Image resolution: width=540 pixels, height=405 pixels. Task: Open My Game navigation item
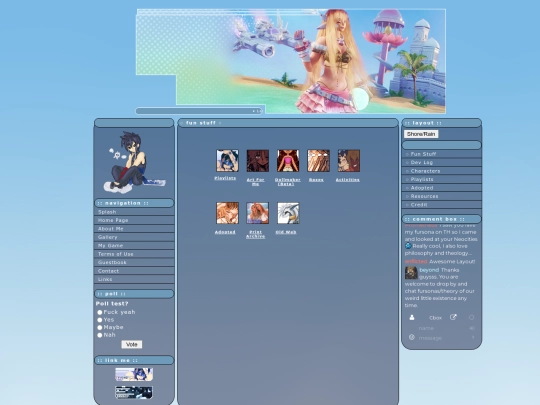click(x=134, y=246)
